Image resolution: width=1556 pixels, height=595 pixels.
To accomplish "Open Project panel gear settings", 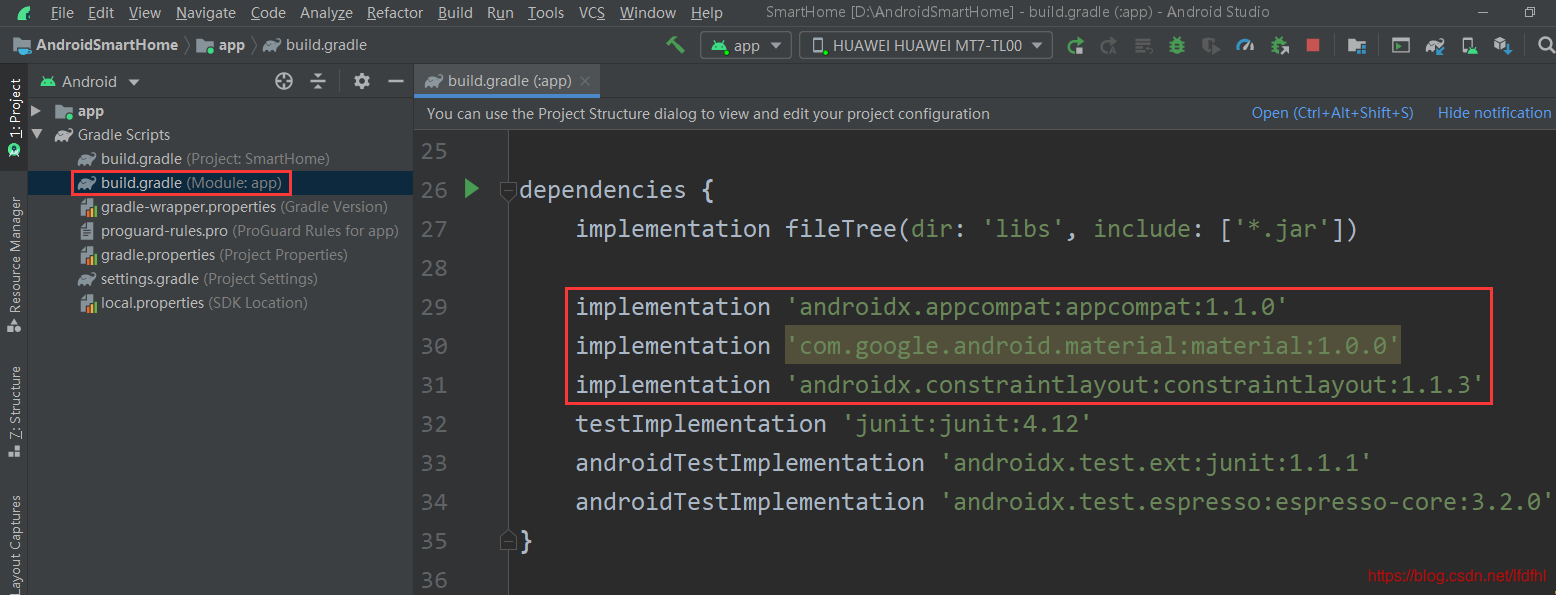I will (362, 81).
